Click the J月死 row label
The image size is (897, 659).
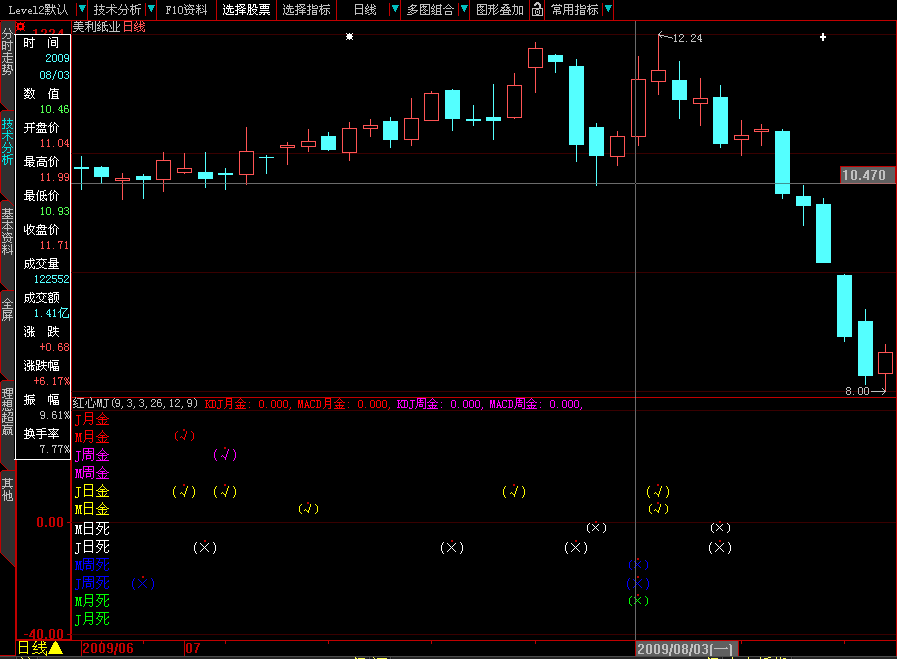pyautogui.click(x=92, y=619)
